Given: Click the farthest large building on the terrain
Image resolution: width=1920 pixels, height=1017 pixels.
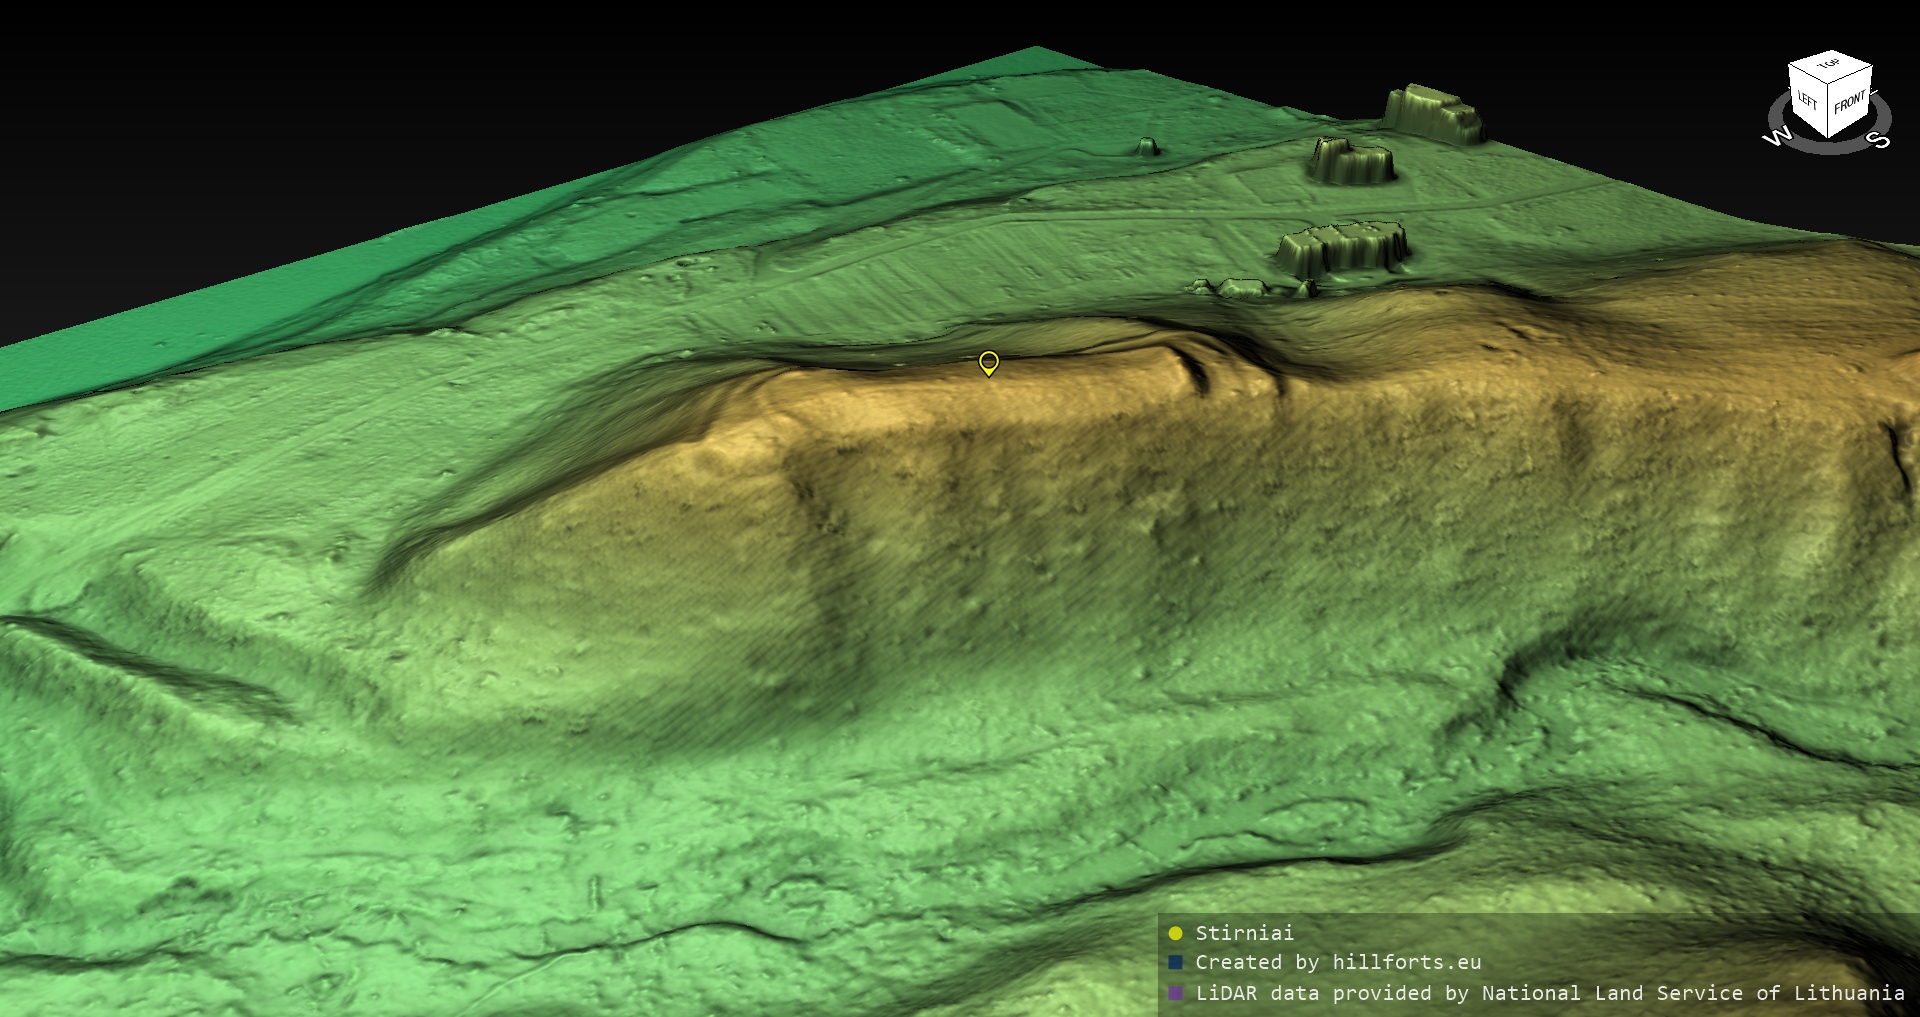Looking at the screenshot, I should [x=1431, y=110].
